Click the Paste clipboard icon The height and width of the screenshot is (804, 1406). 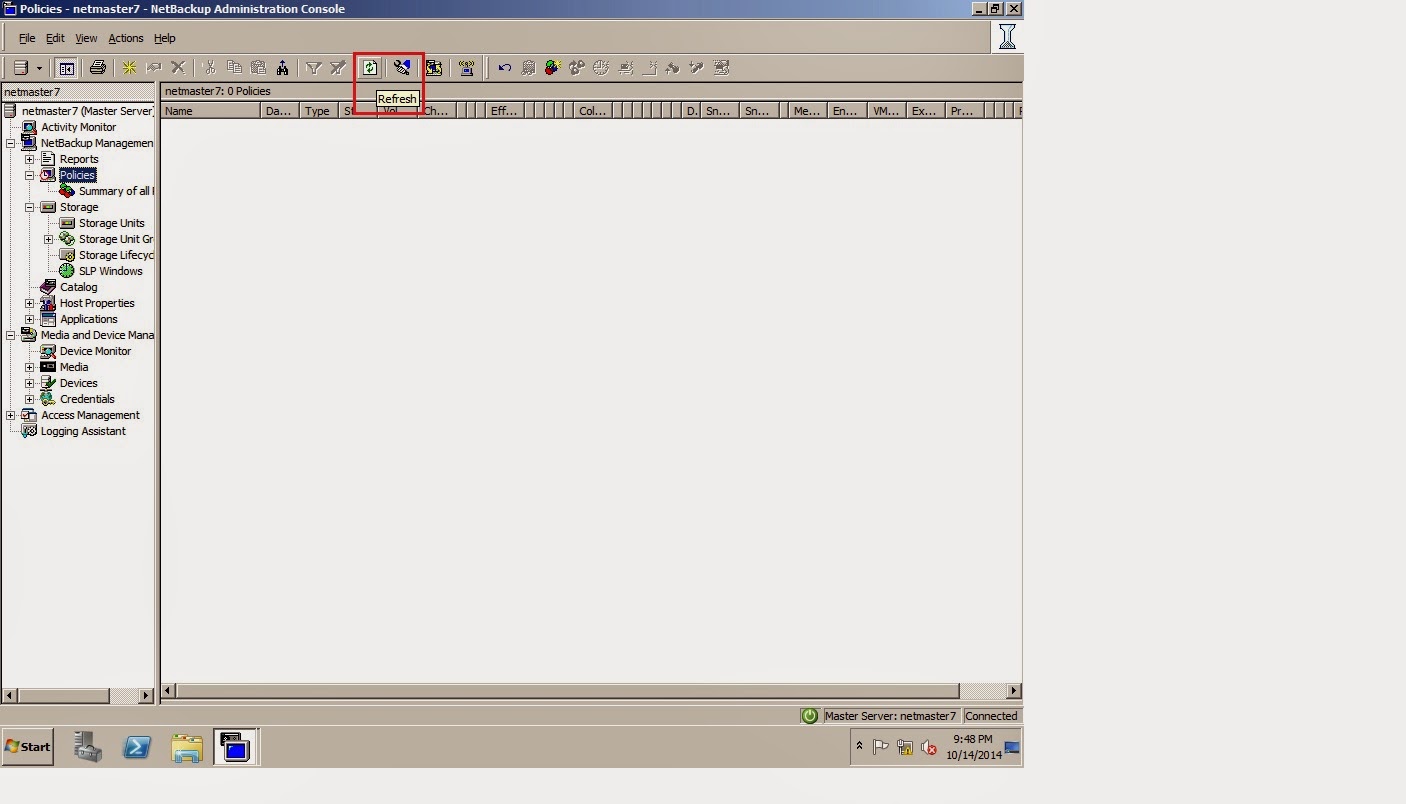coord(258,68)
